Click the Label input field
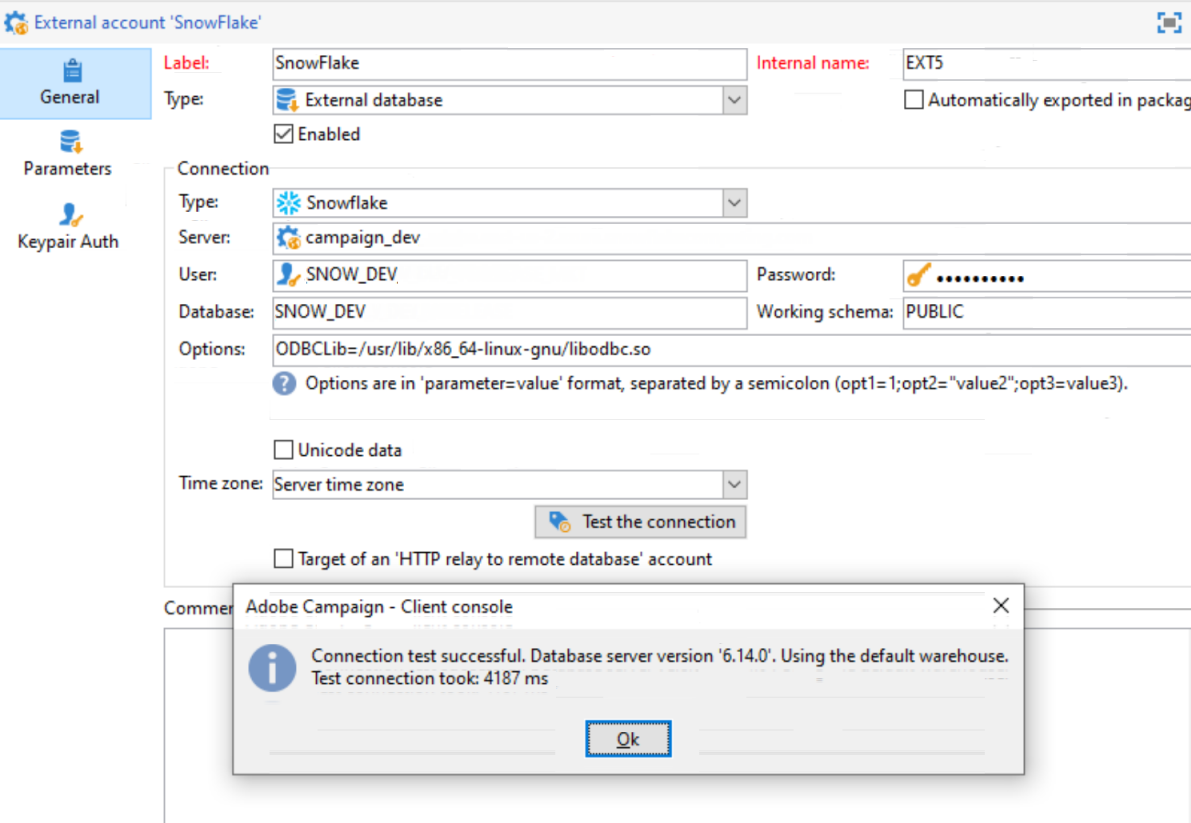This screenshot has width=1191, height=823. [510, 64]
